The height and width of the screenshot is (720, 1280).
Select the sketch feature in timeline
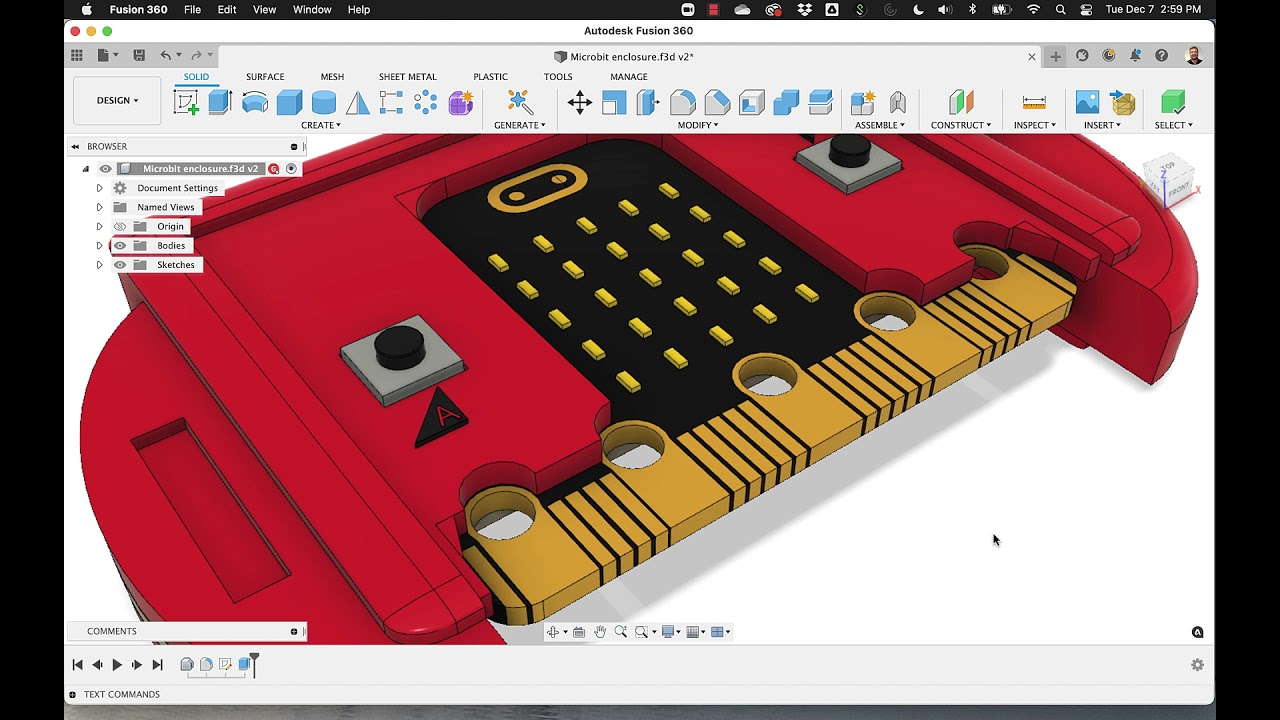tap(225, 664)
